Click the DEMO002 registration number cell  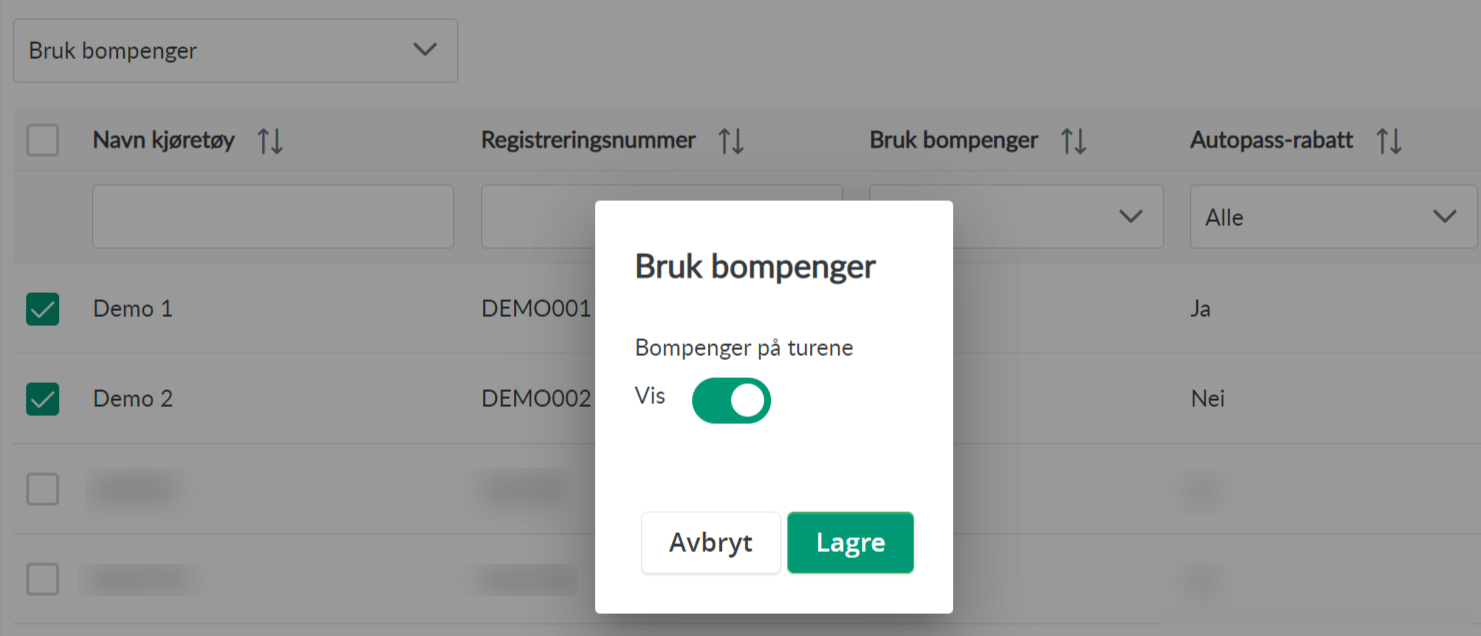pos(536,399)
